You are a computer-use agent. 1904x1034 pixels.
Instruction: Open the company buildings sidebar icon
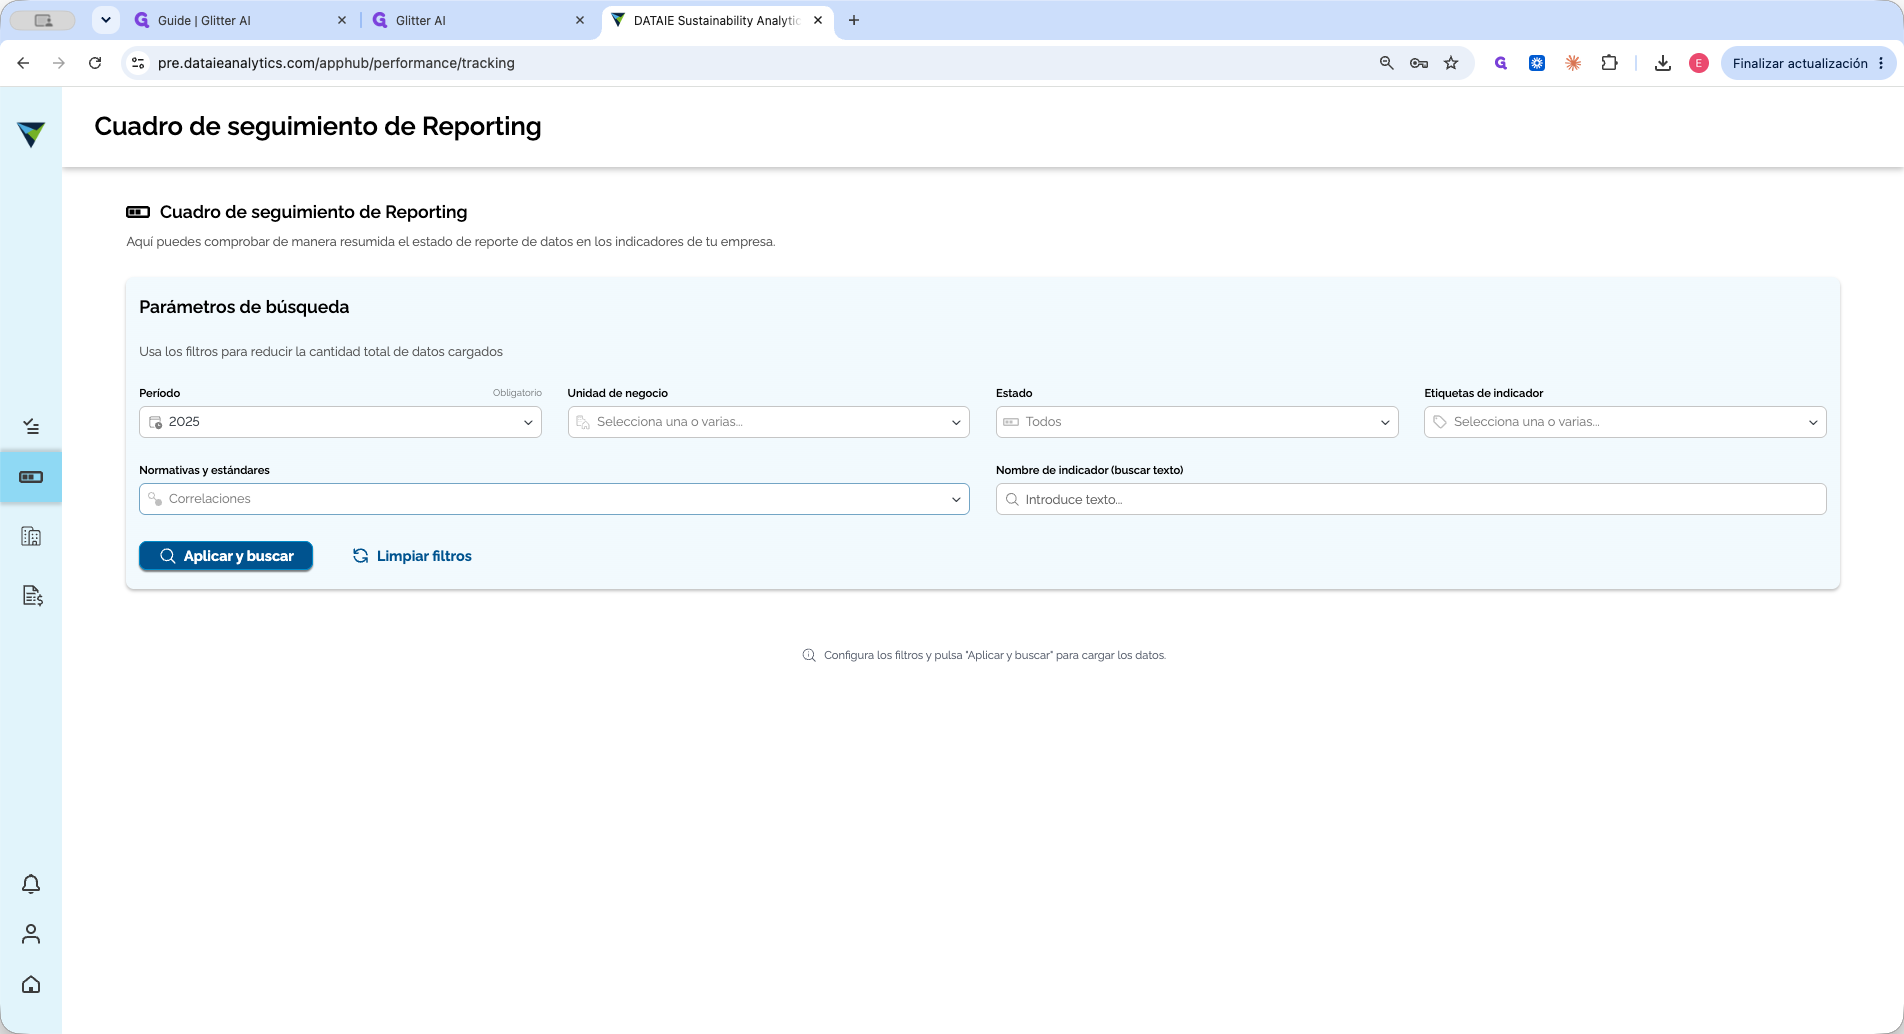pos(31,537)
